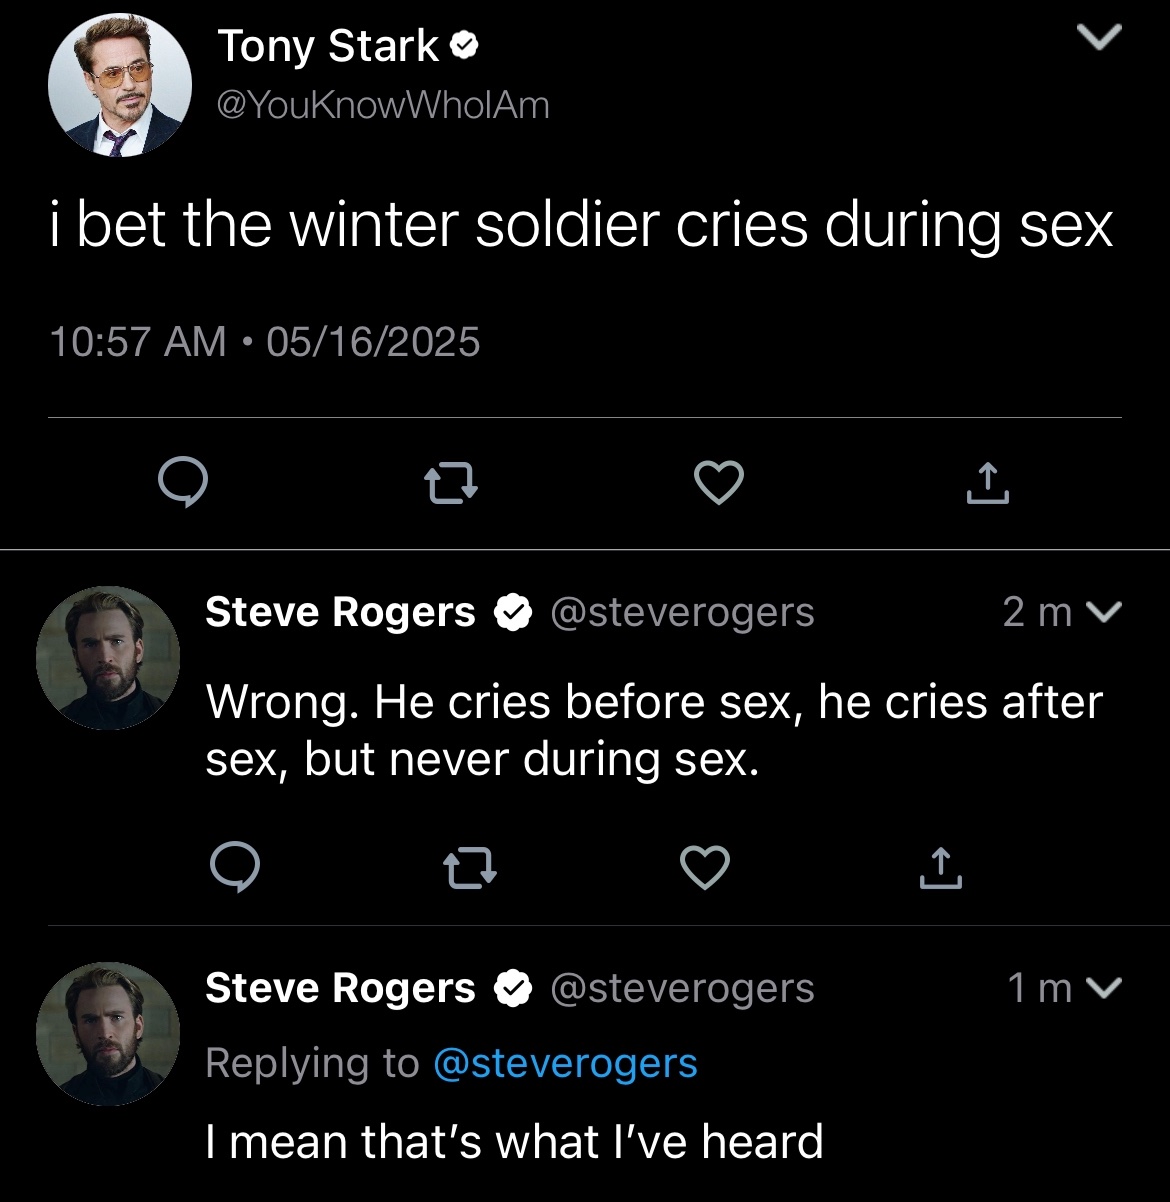This screenshot has height=1202, width=1170.
Task: Share Tony Stark's main tweet
Action: 987,484
